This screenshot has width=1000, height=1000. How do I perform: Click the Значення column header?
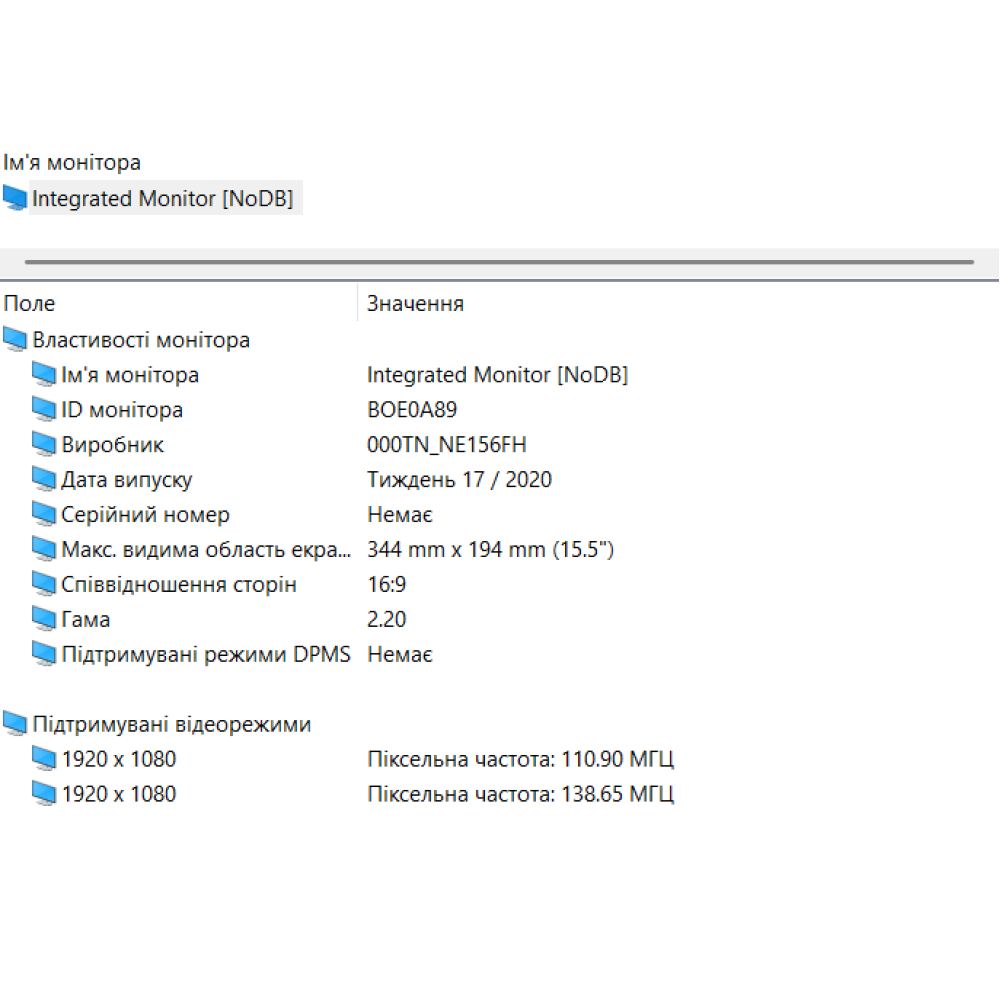(415, 304)
